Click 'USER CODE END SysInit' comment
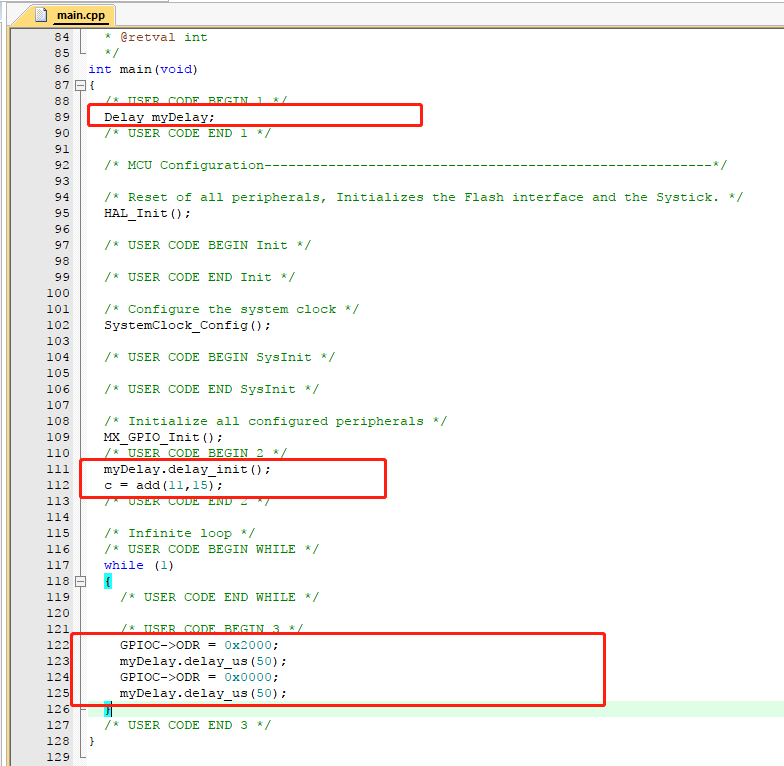This screenshot has width=784, height=766. point(212,390)
